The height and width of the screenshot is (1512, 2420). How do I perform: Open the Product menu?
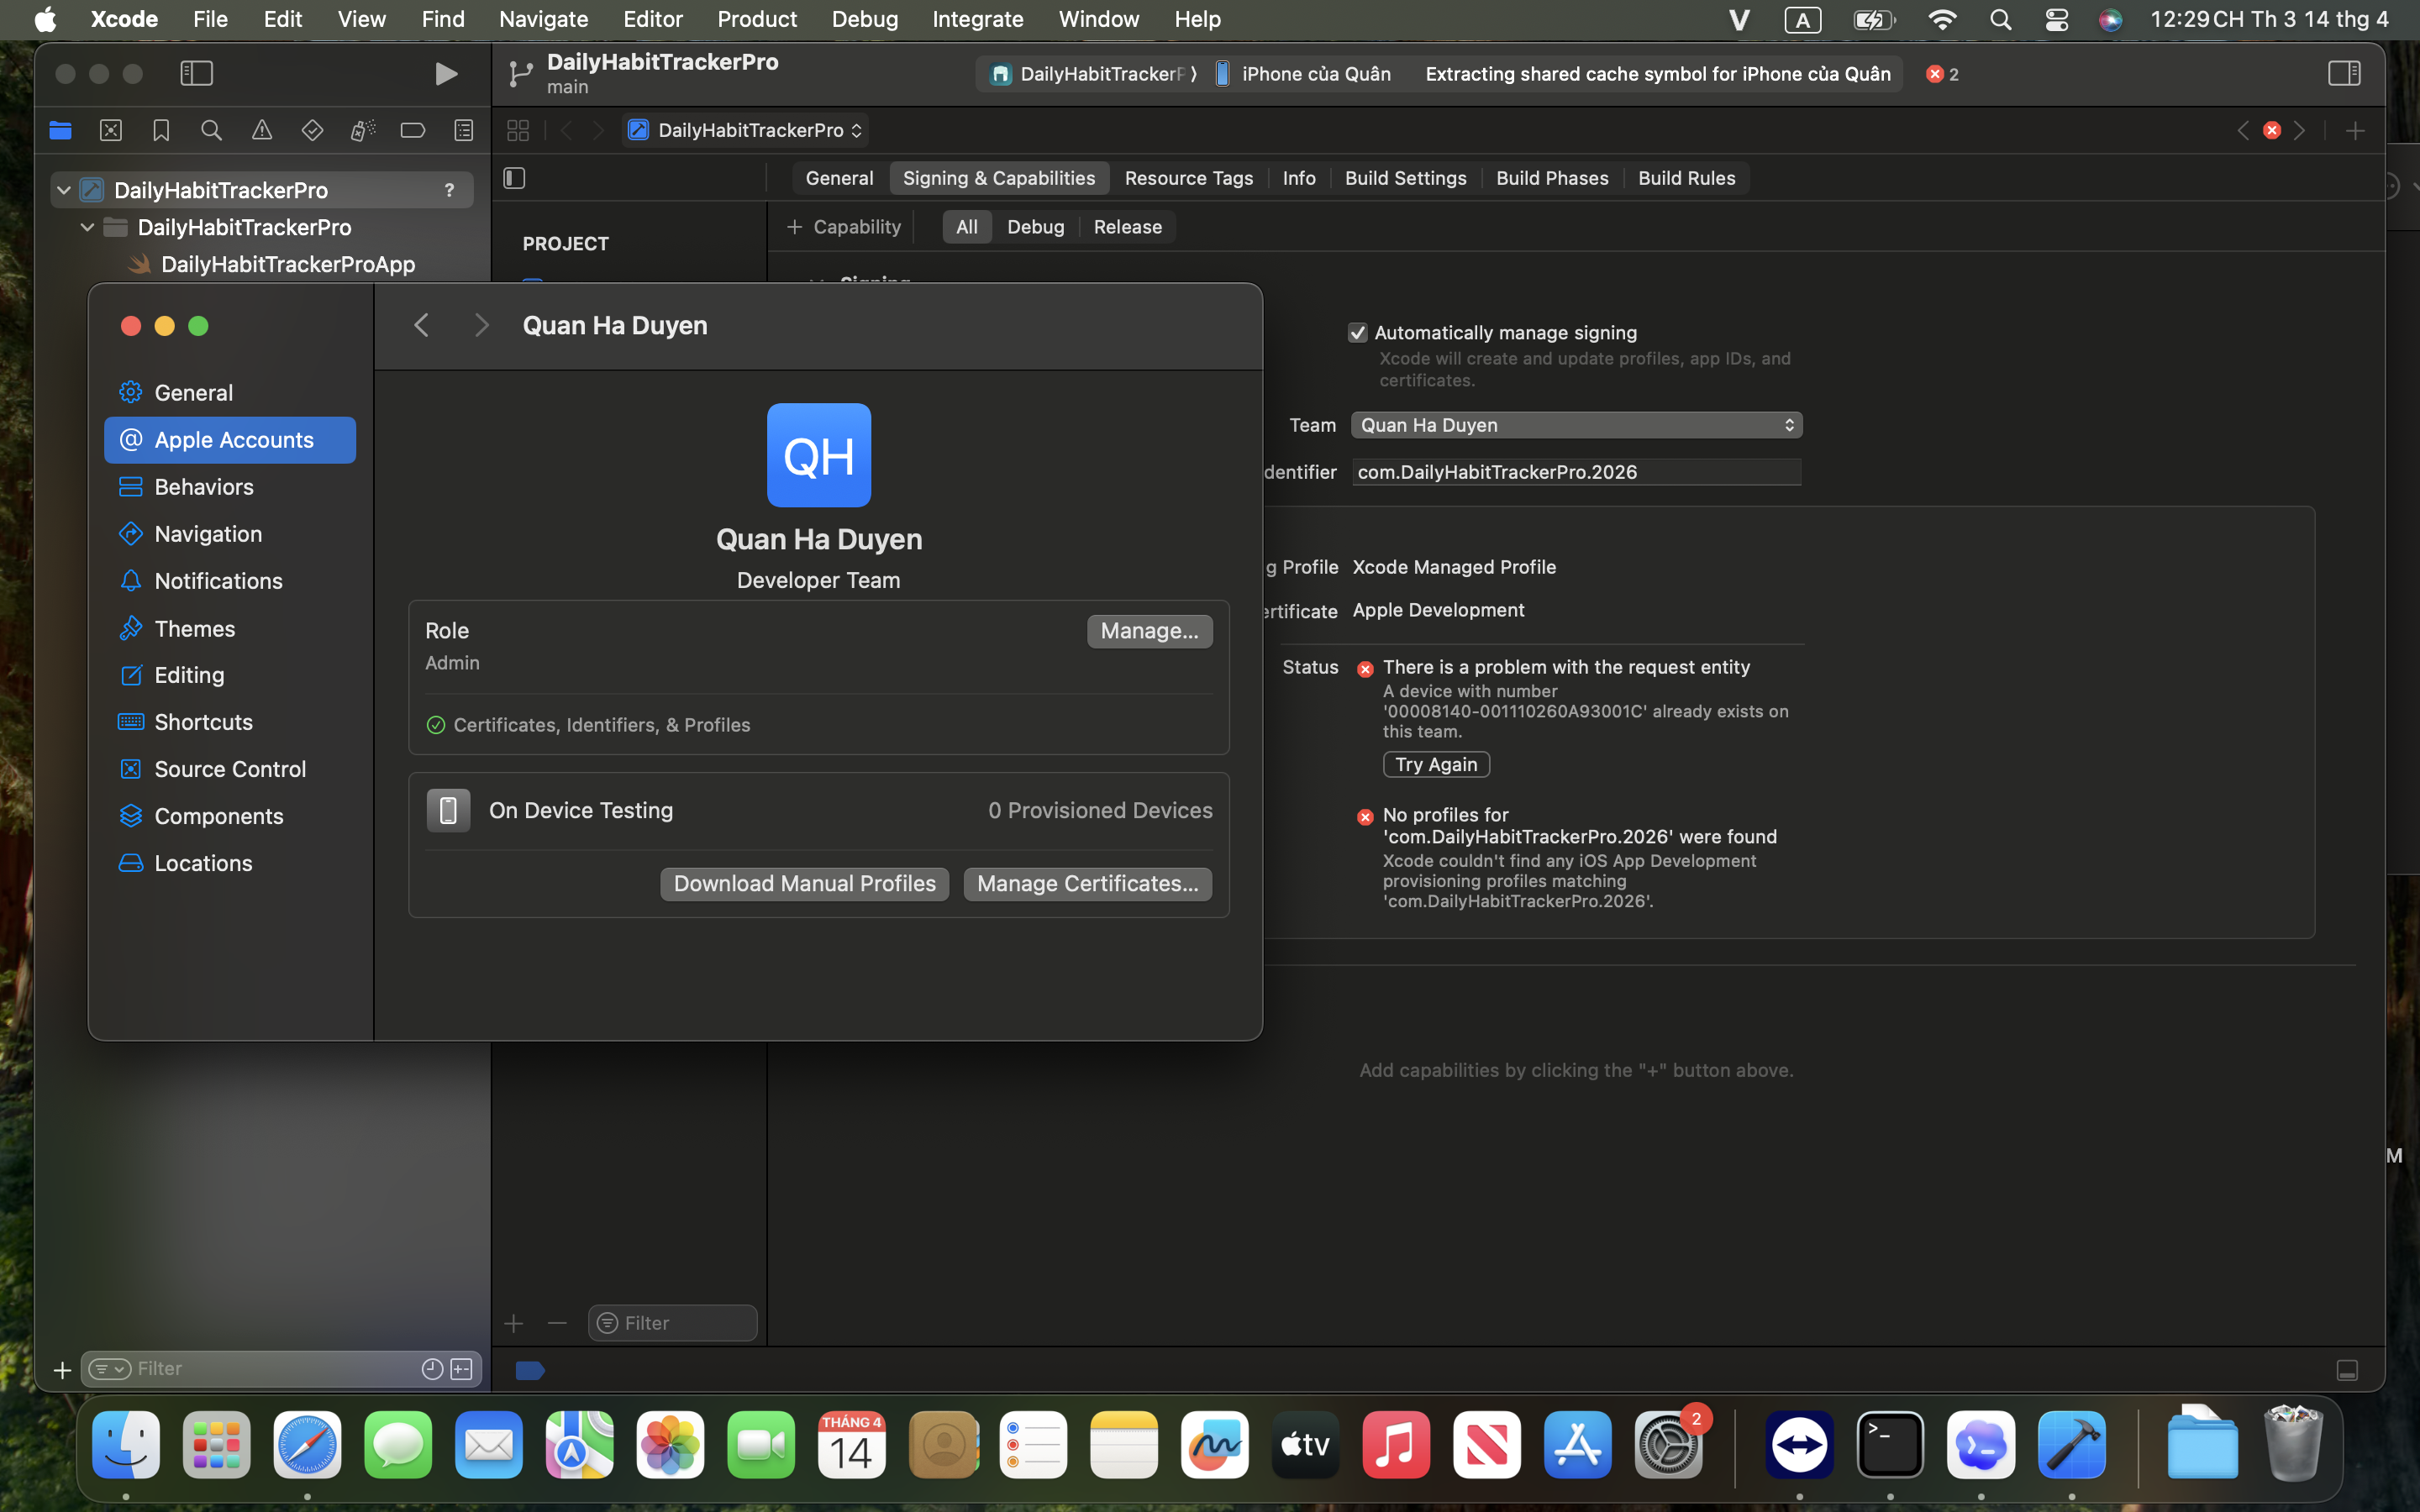coord(756,19)
